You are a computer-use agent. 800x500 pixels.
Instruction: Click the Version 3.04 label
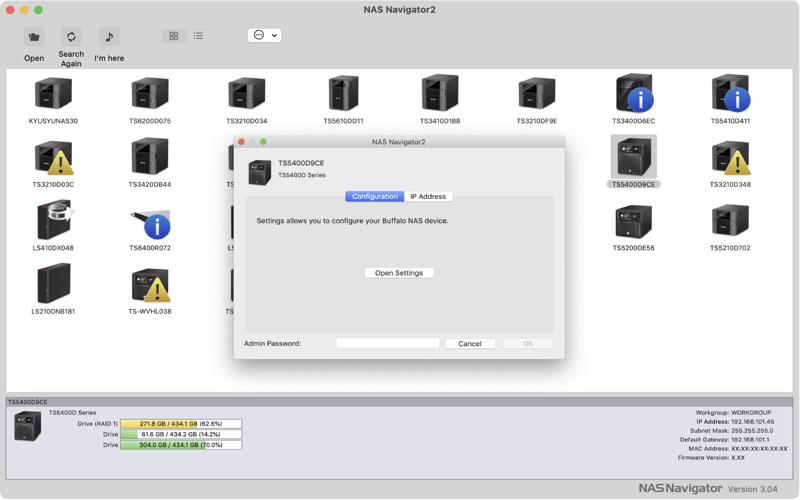click(753, 489)
